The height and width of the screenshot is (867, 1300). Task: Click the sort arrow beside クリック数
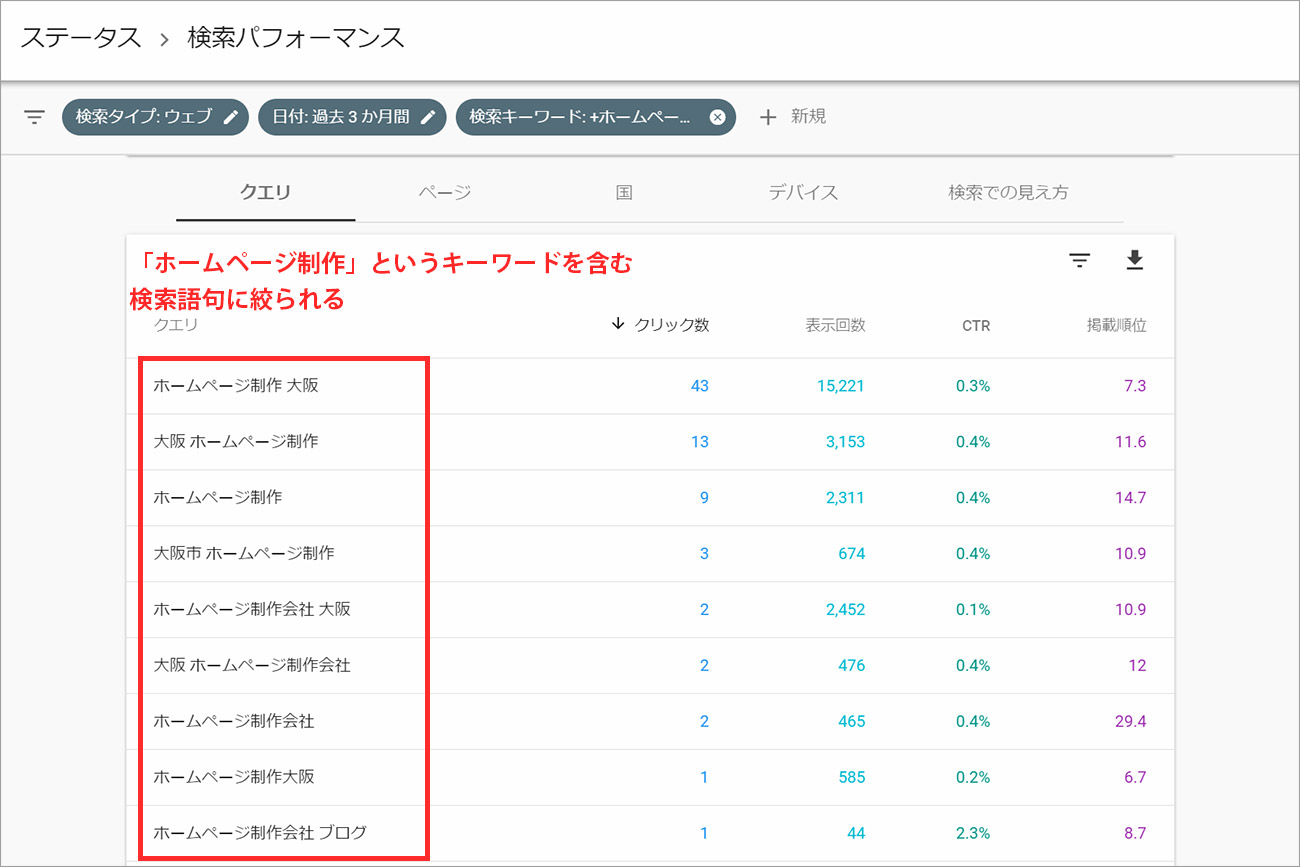[617, 324]
